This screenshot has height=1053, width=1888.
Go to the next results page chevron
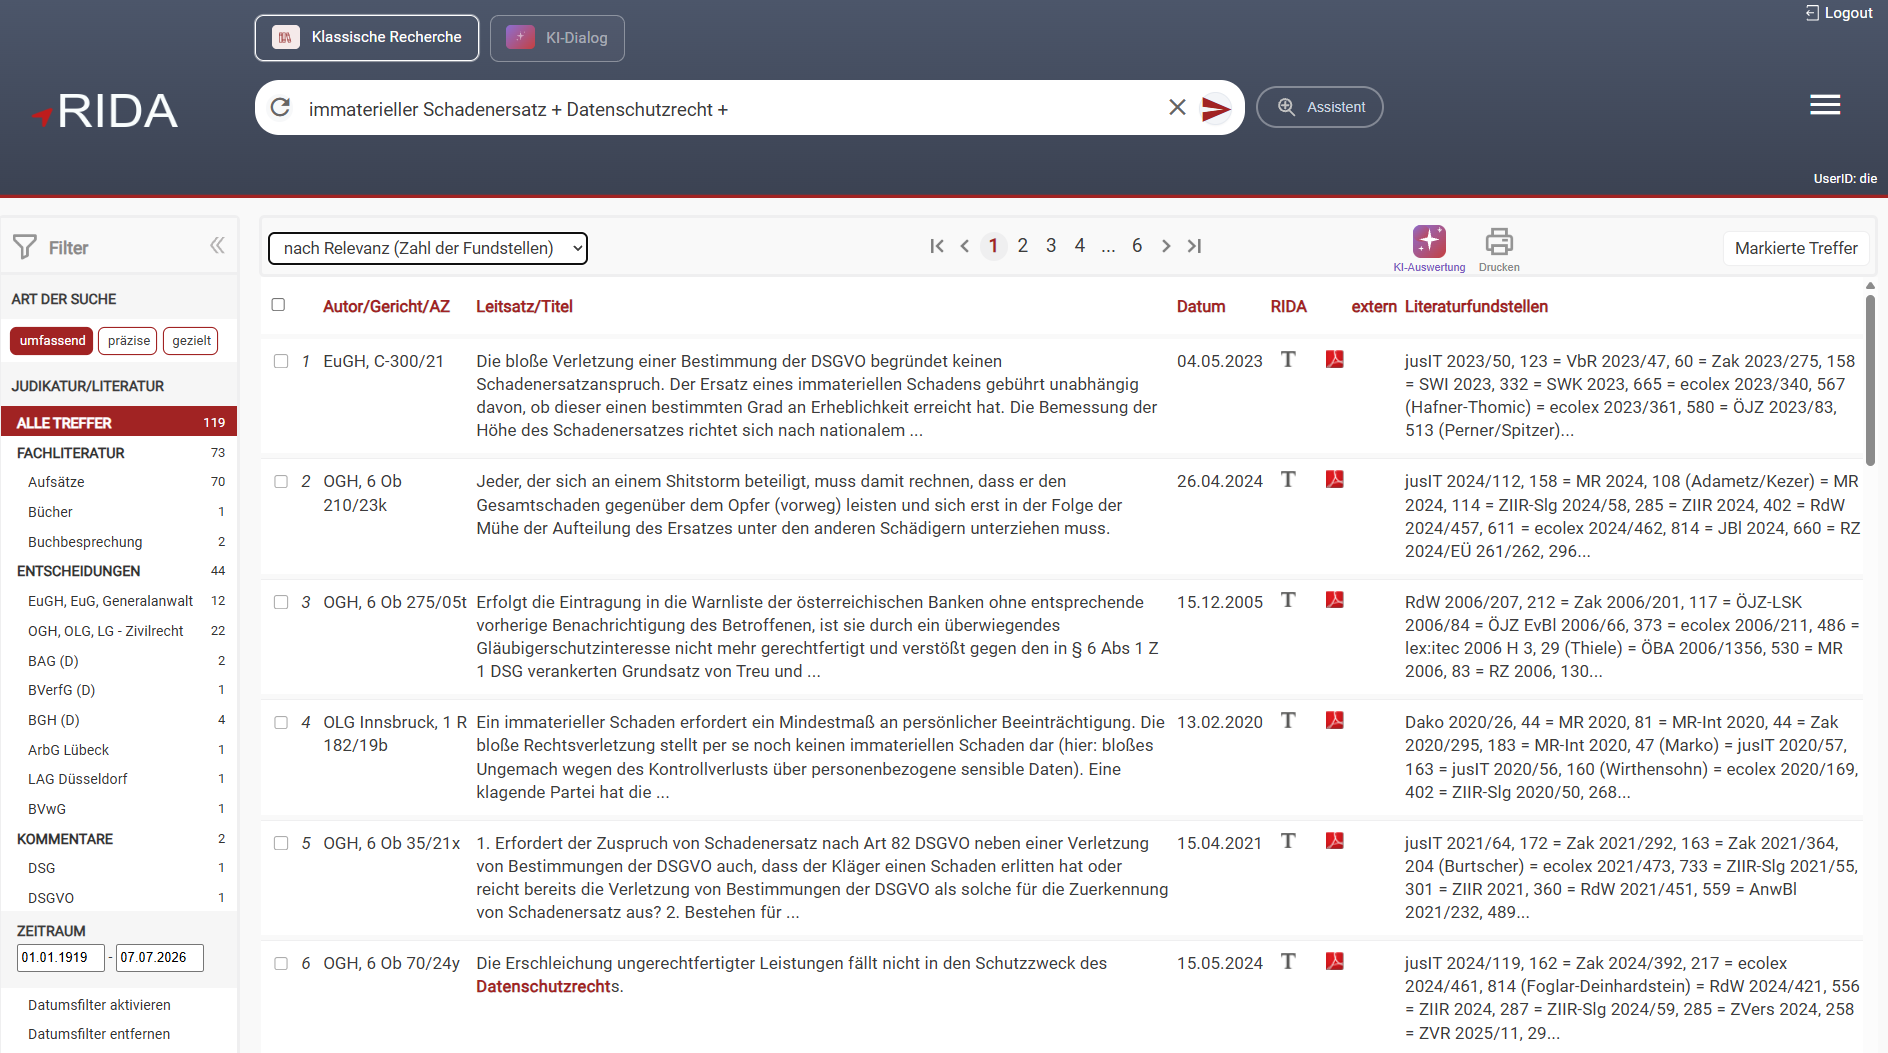click(1166, 246)
